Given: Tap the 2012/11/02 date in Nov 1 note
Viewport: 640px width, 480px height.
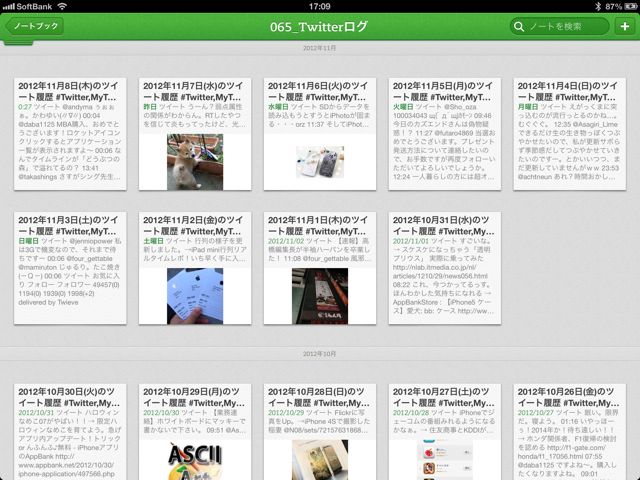Looking at the screenshot, I should tap(286, 241).
